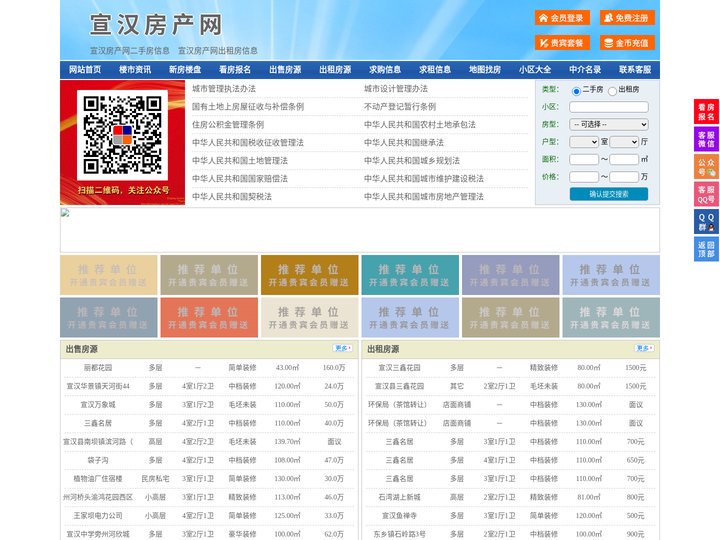
Task: Open the 贵宾套餐 package button
Action: tap(562, 43)
